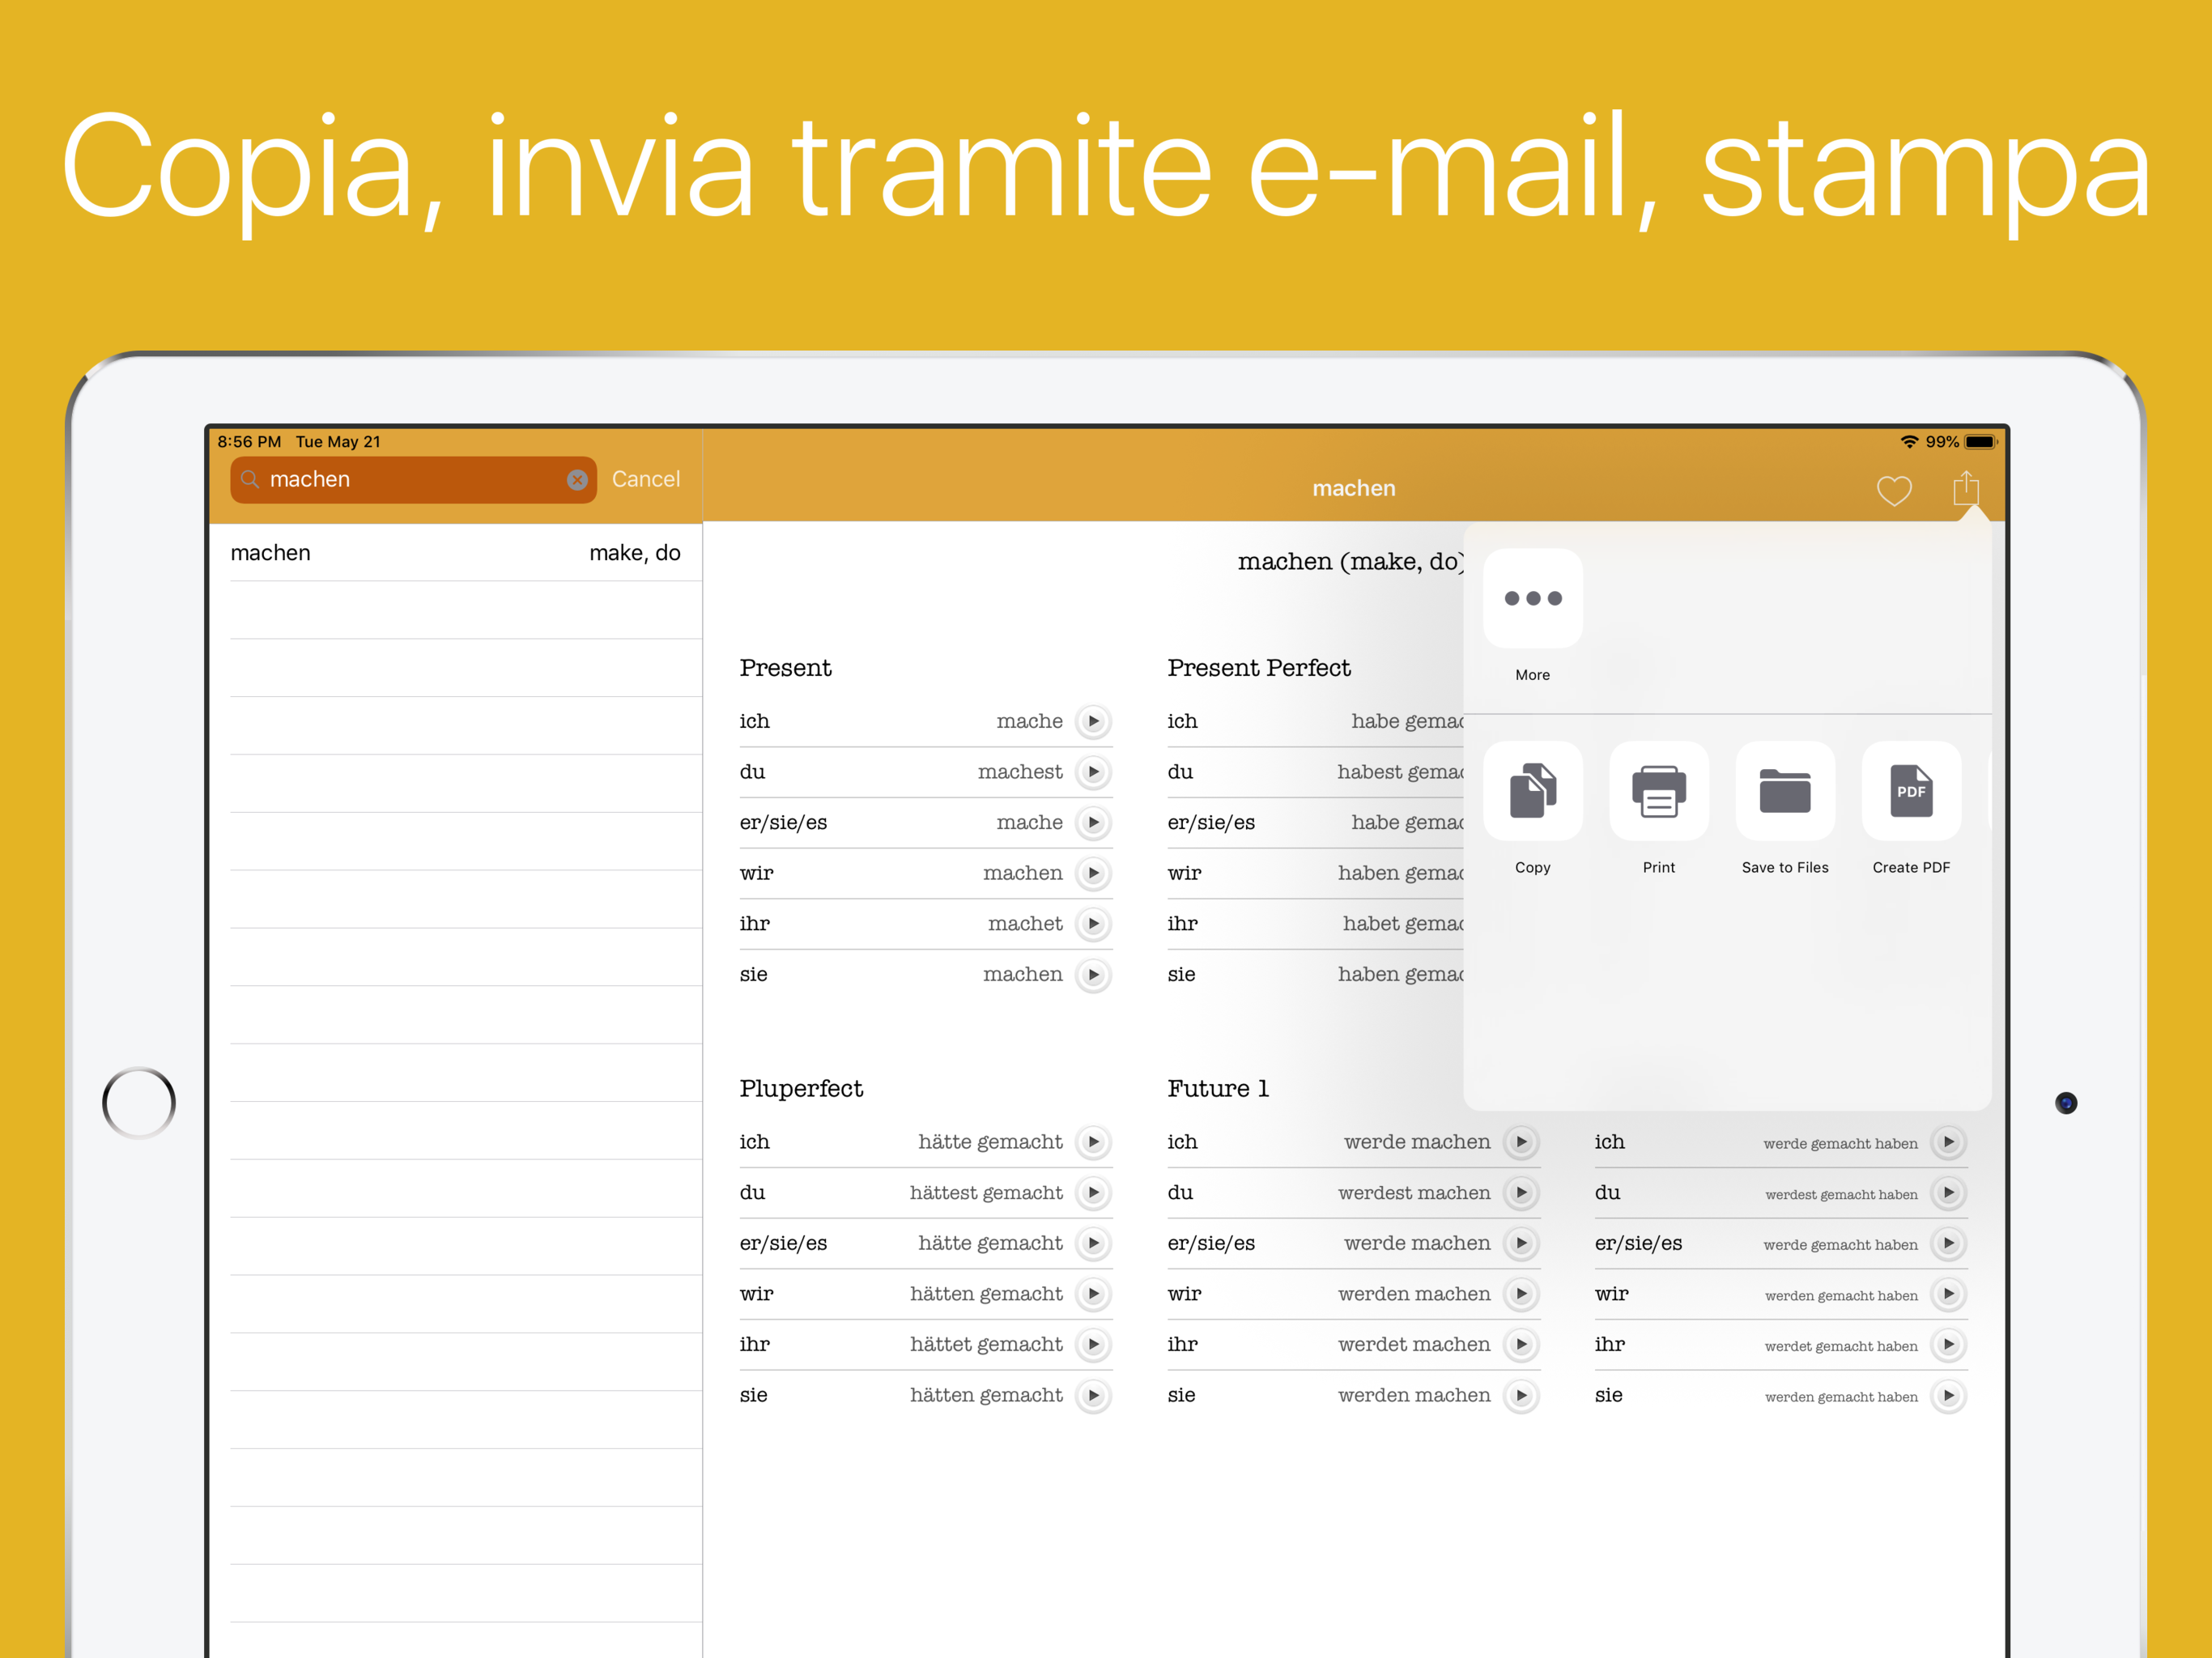Open the share sheet icon
The width and height of the screenshot is (2212, 1658).
[1965, 488]
